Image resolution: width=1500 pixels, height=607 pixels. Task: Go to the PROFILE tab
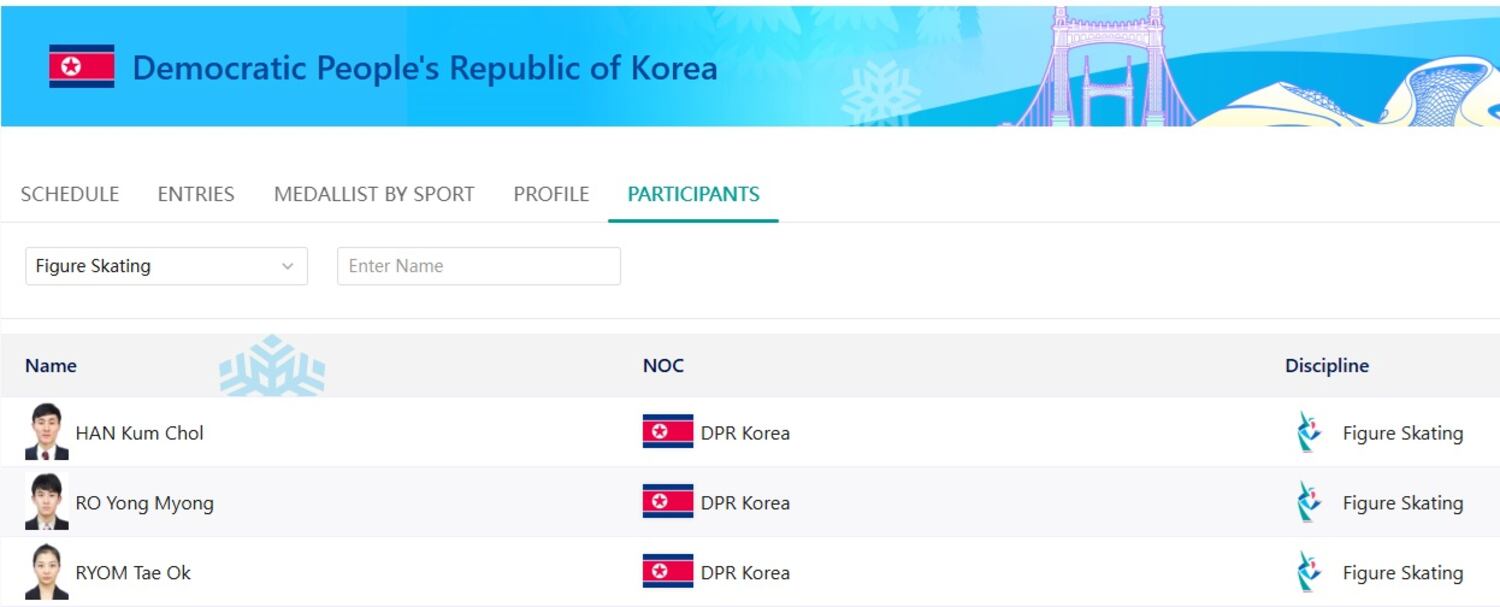coord(551,194)
